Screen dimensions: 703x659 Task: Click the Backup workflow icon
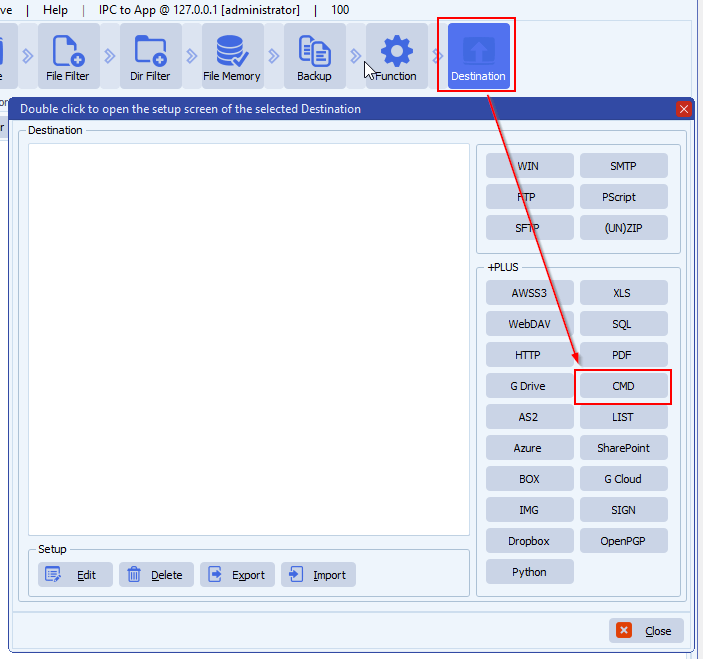[x=314, y=56]
